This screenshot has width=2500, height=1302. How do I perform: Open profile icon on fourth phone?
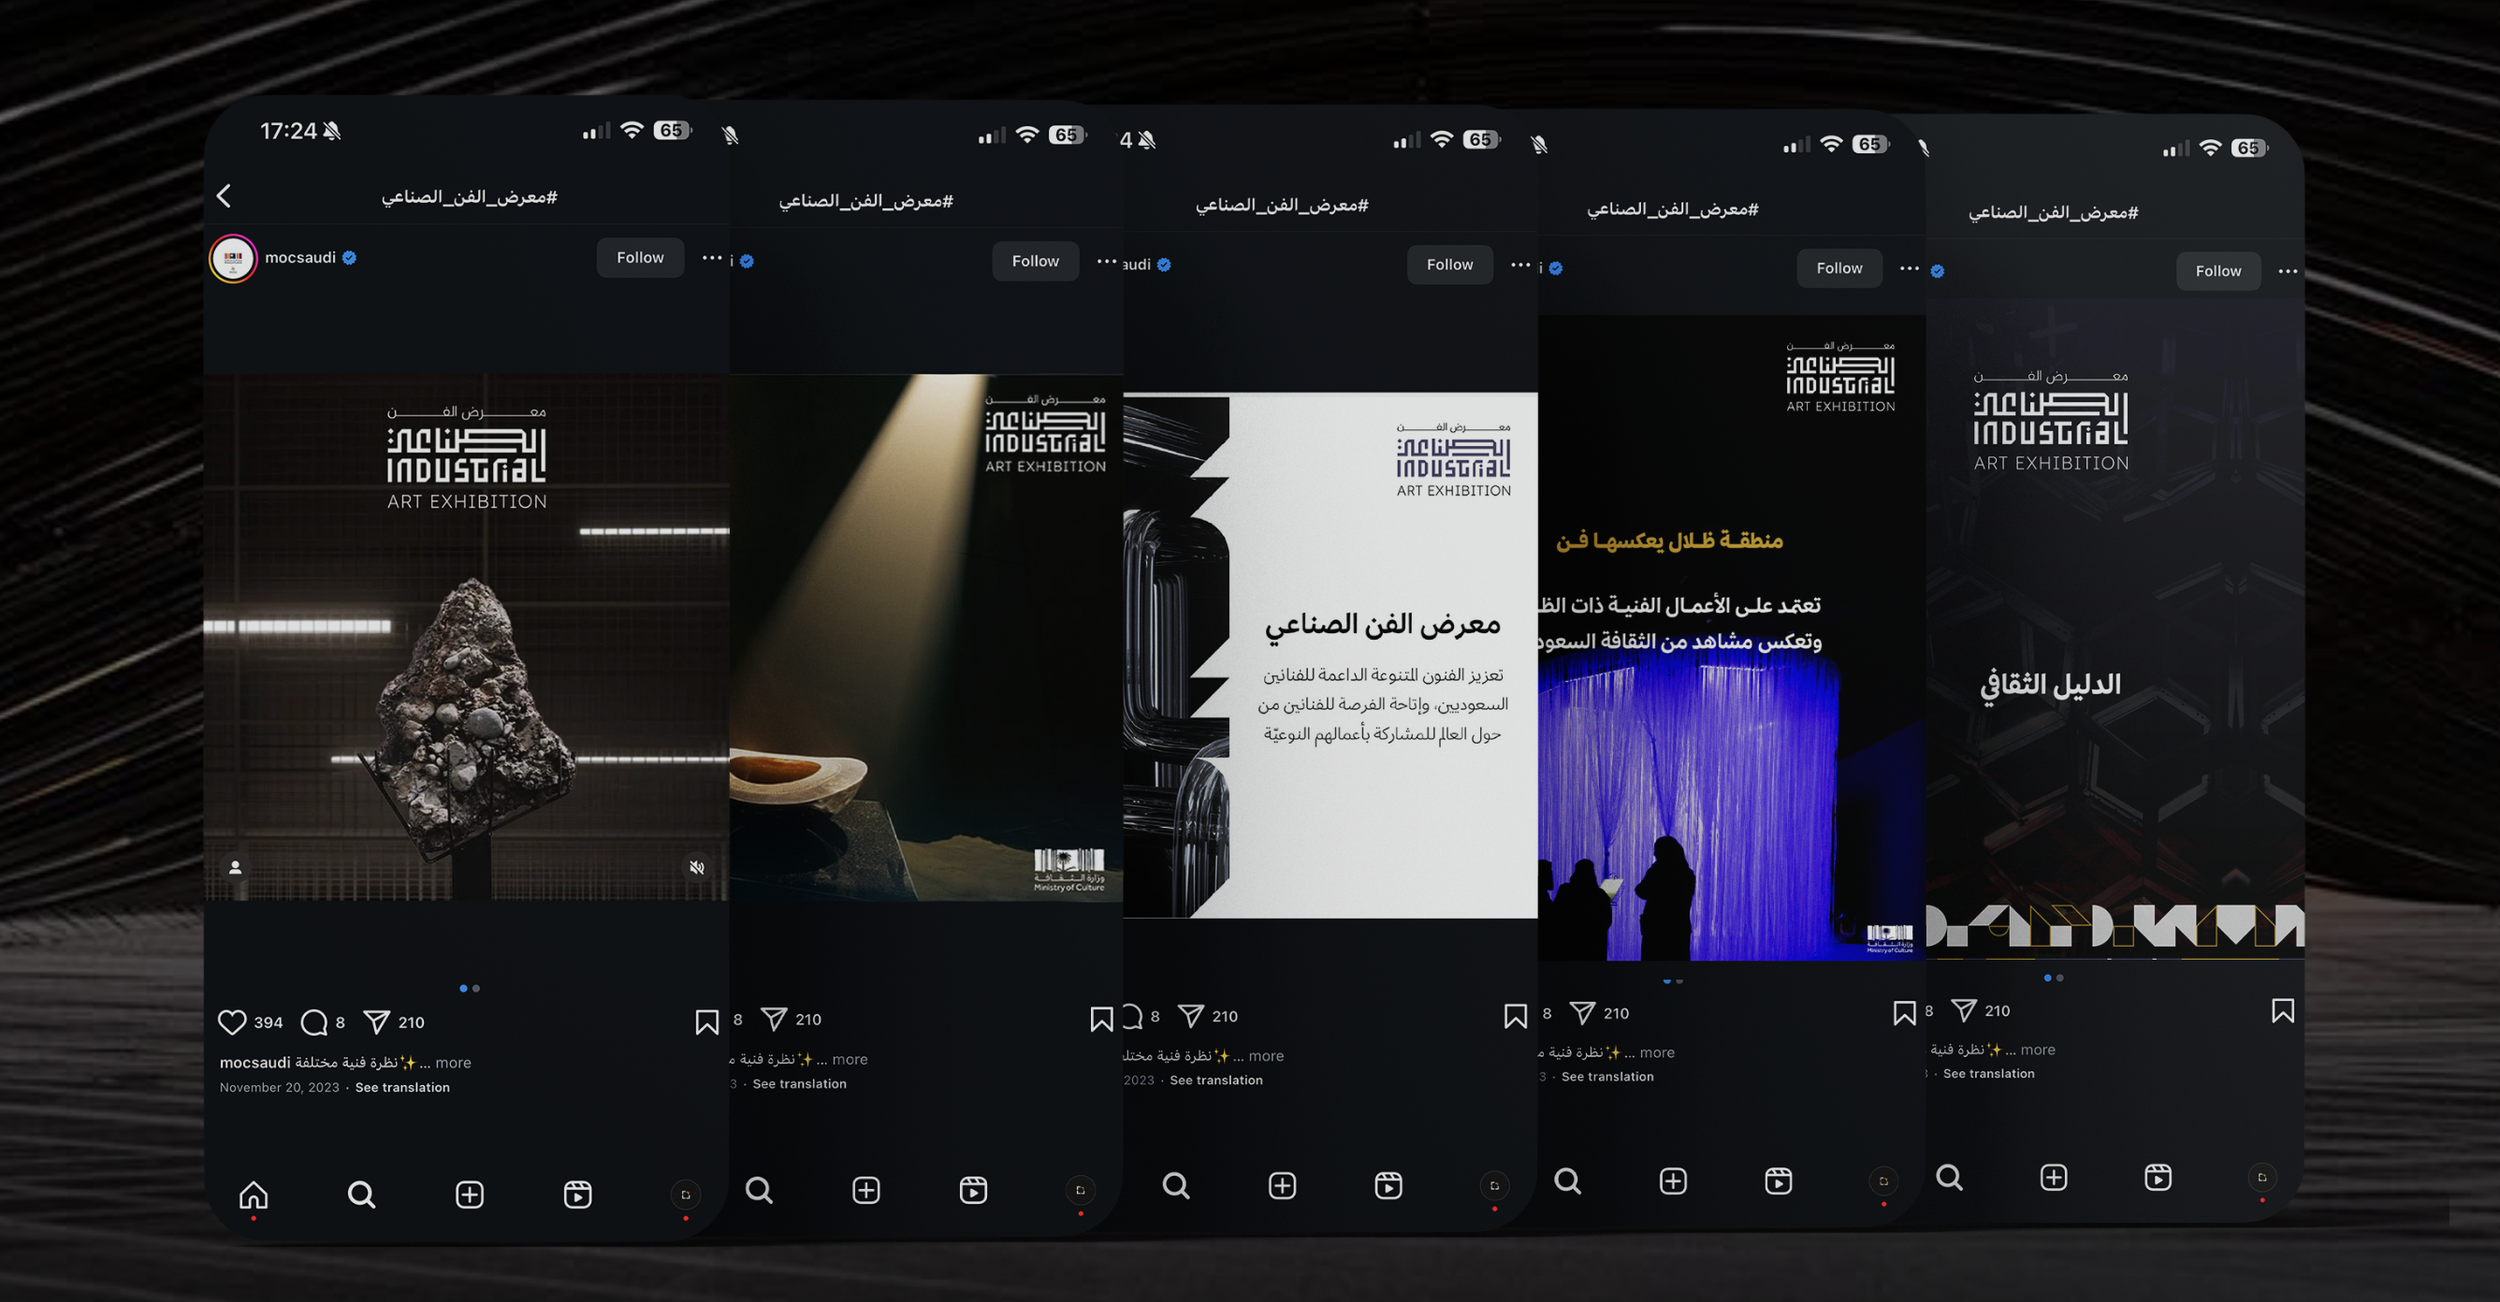(1883, 1182)
